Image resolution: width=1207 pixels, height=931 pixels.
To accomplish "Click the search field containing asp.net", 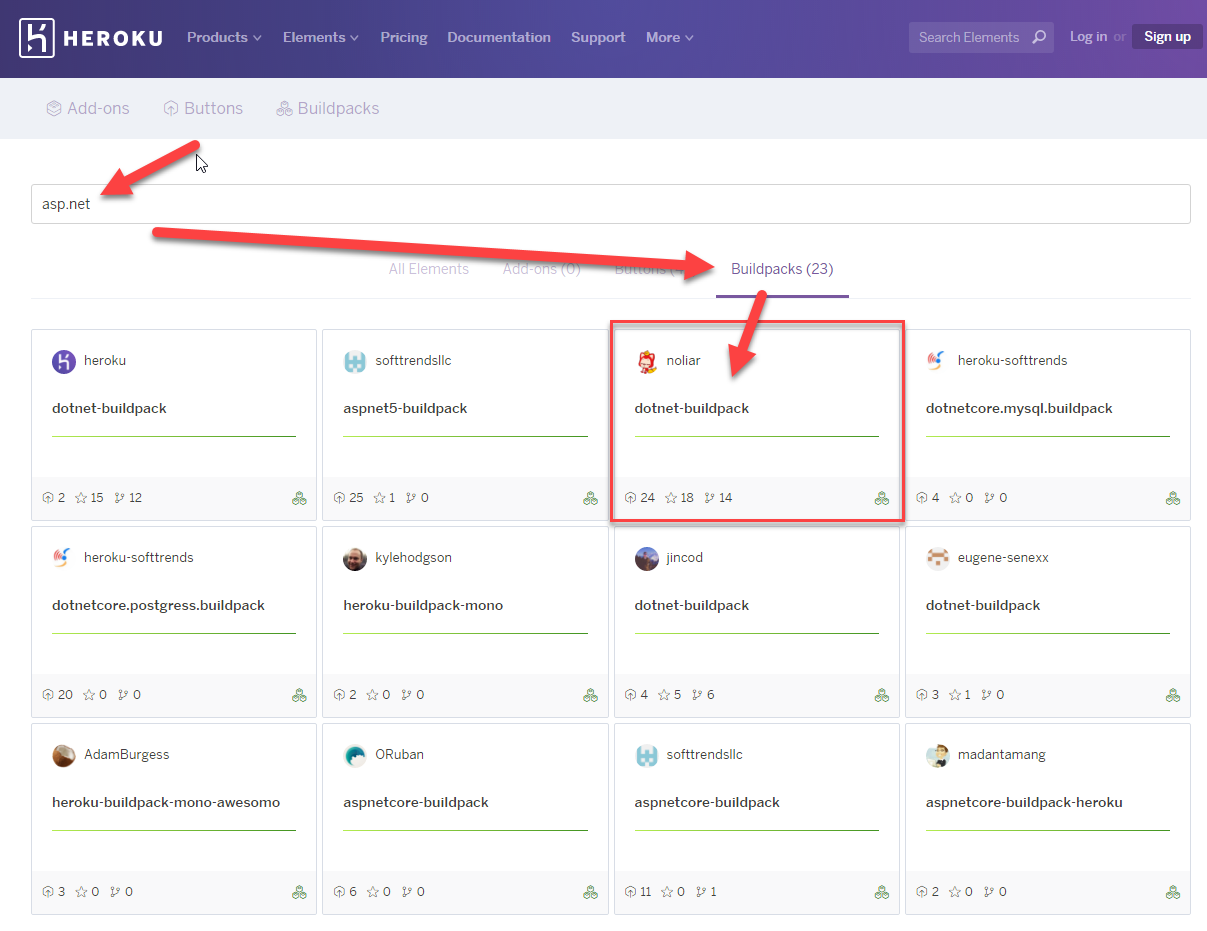I will 611,204.
